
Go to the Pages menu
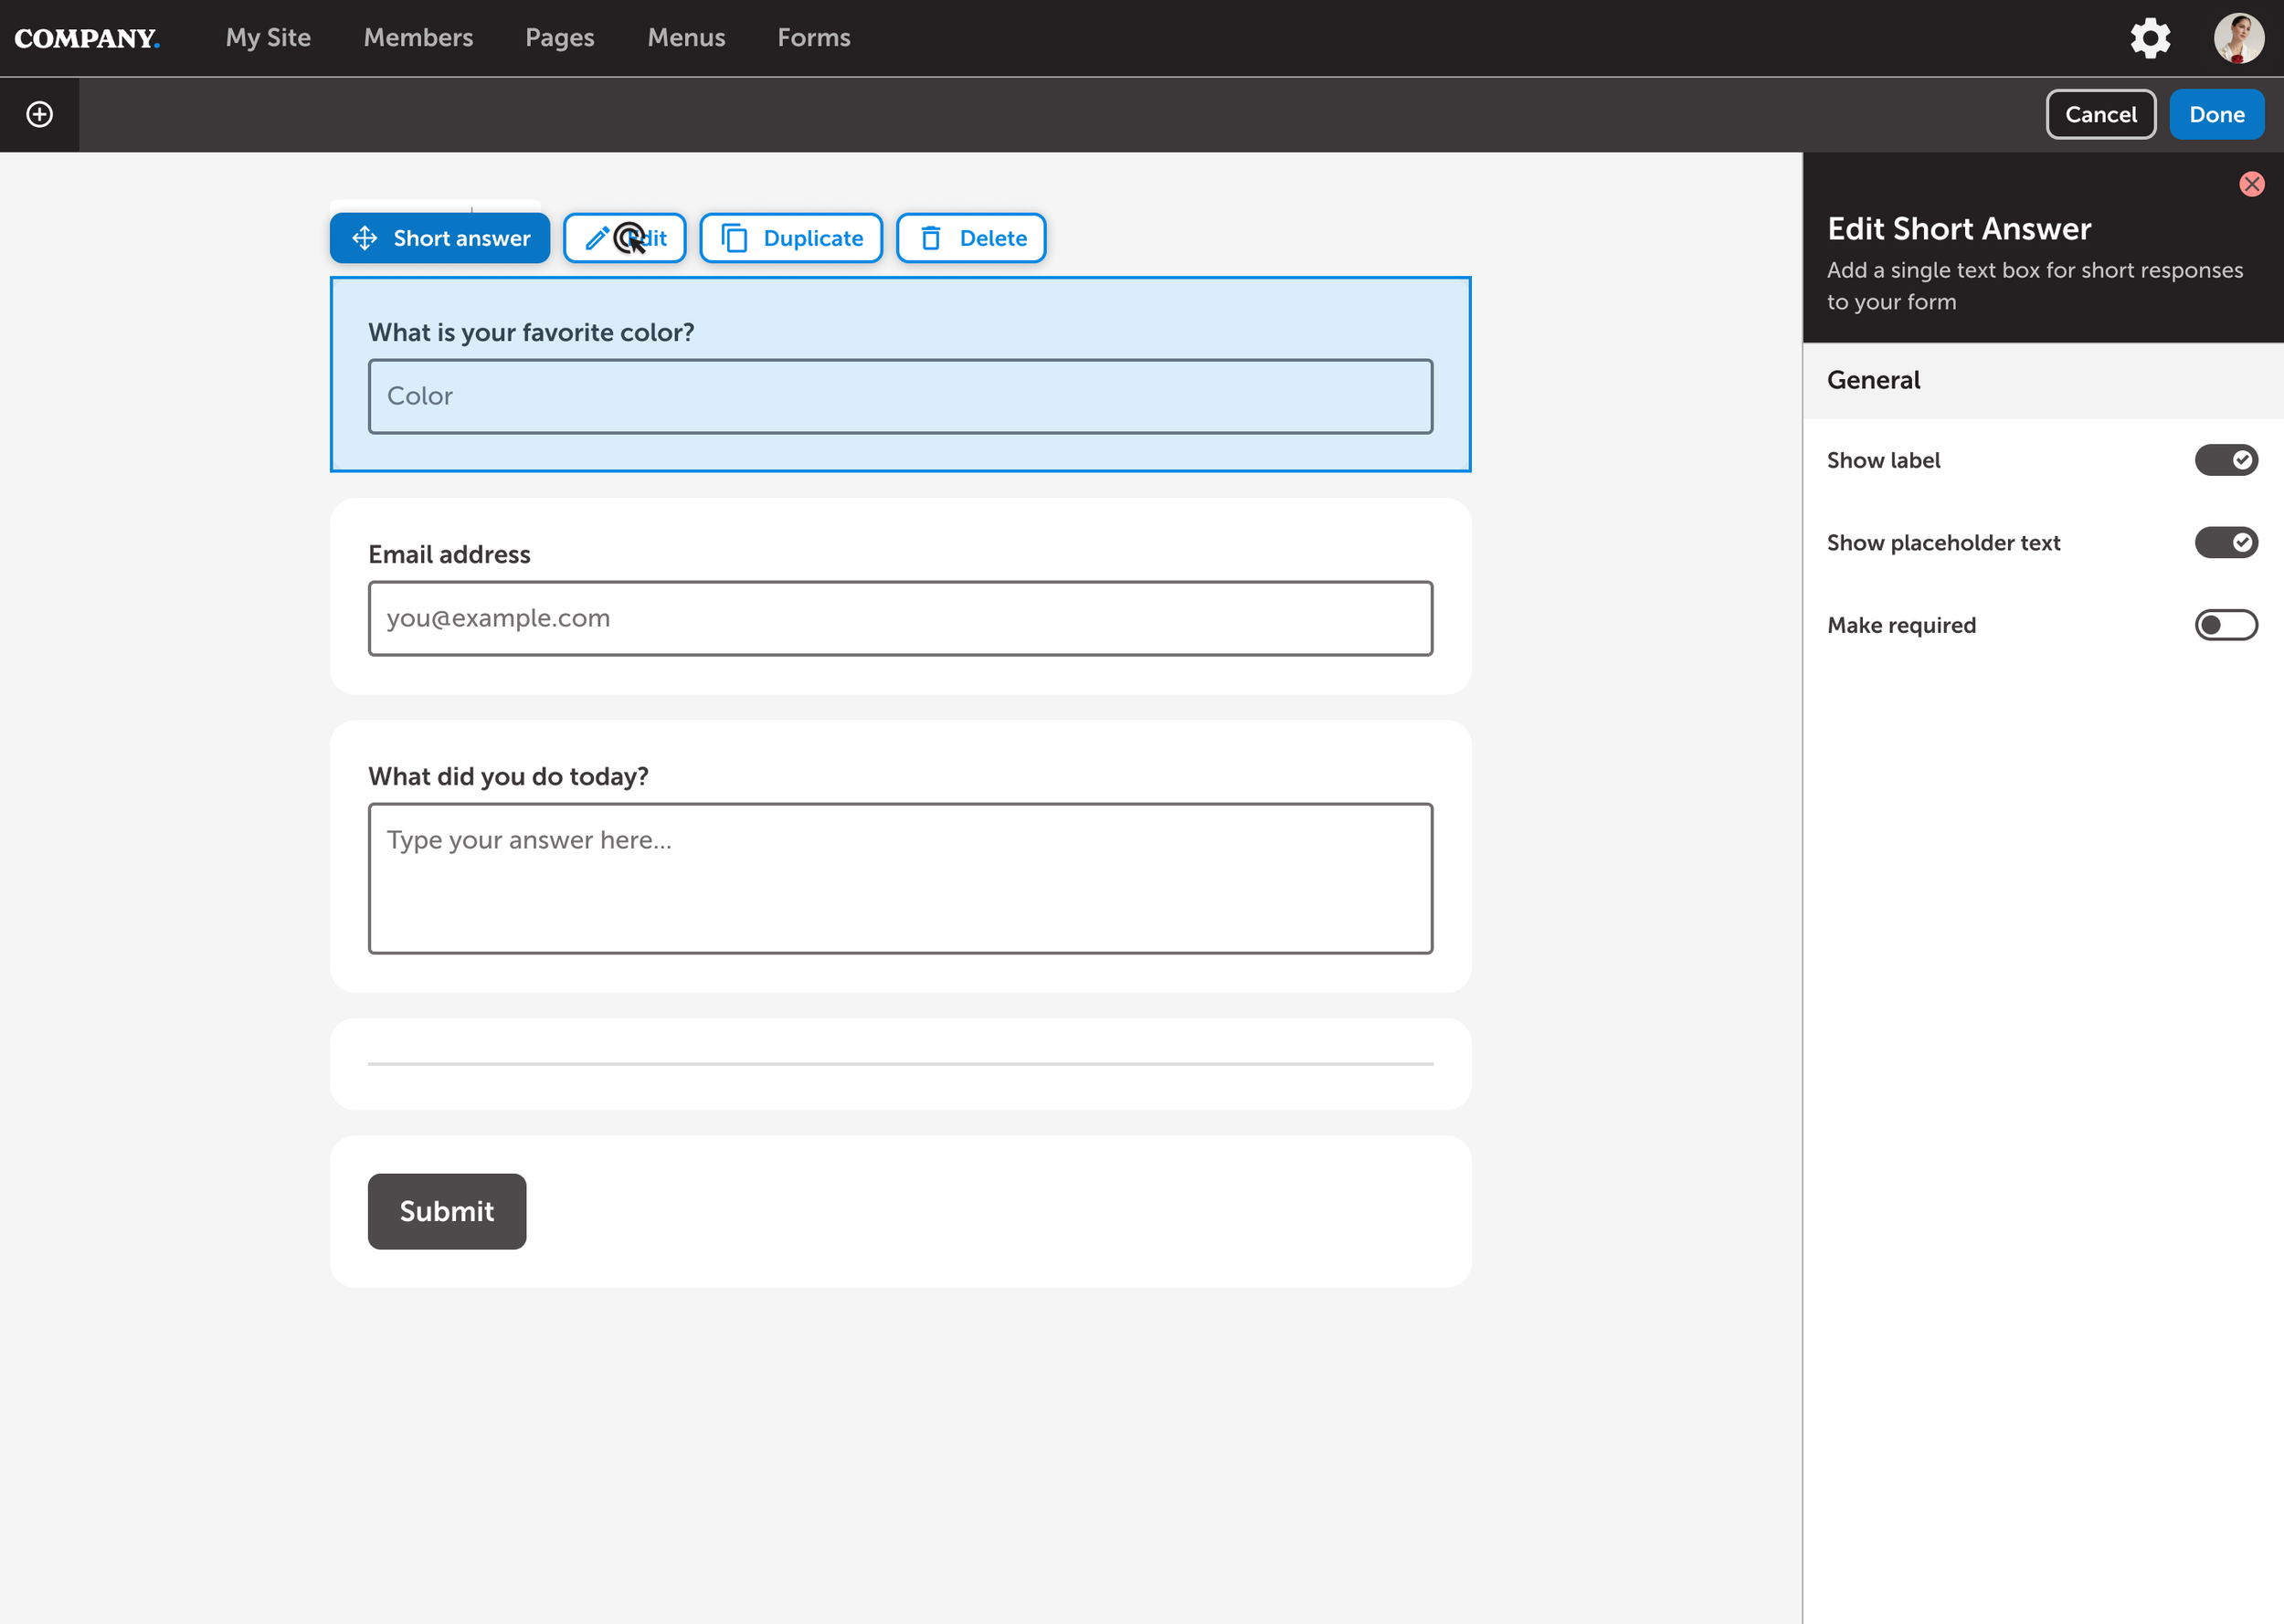(x=559, y=38)
